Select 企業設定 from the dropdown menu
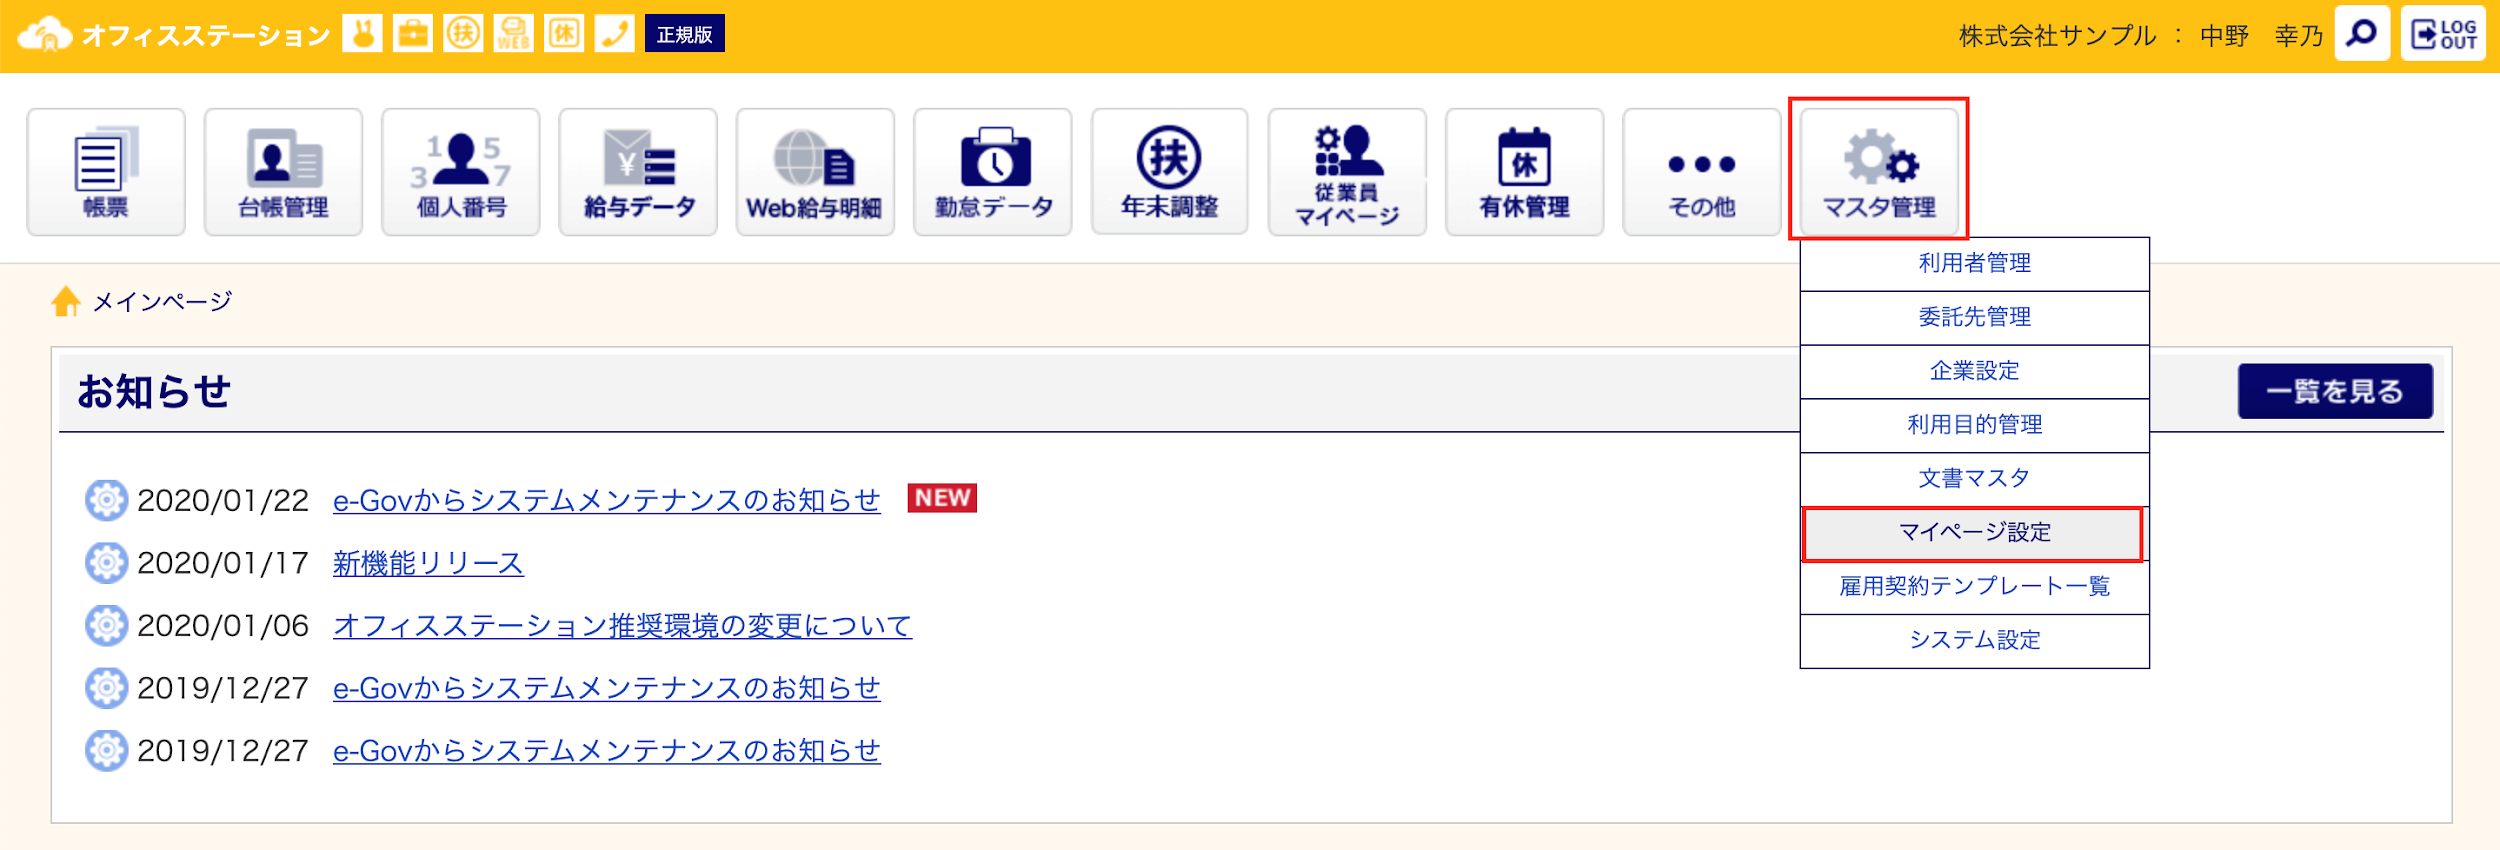 coord(1974,372)
